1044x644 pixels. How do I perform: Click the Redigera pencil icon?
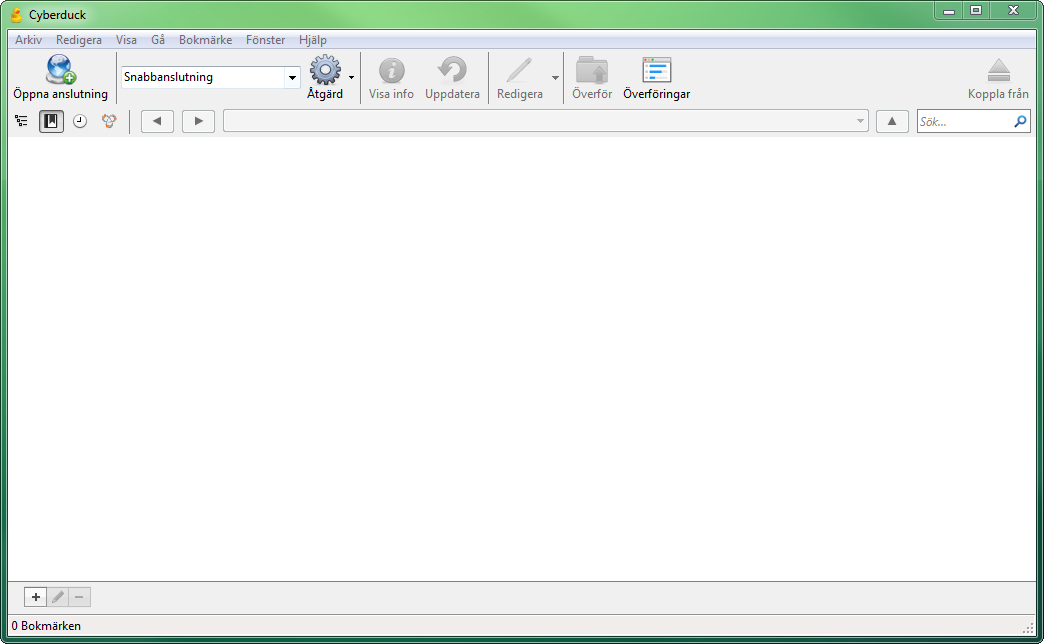[519, 70]
